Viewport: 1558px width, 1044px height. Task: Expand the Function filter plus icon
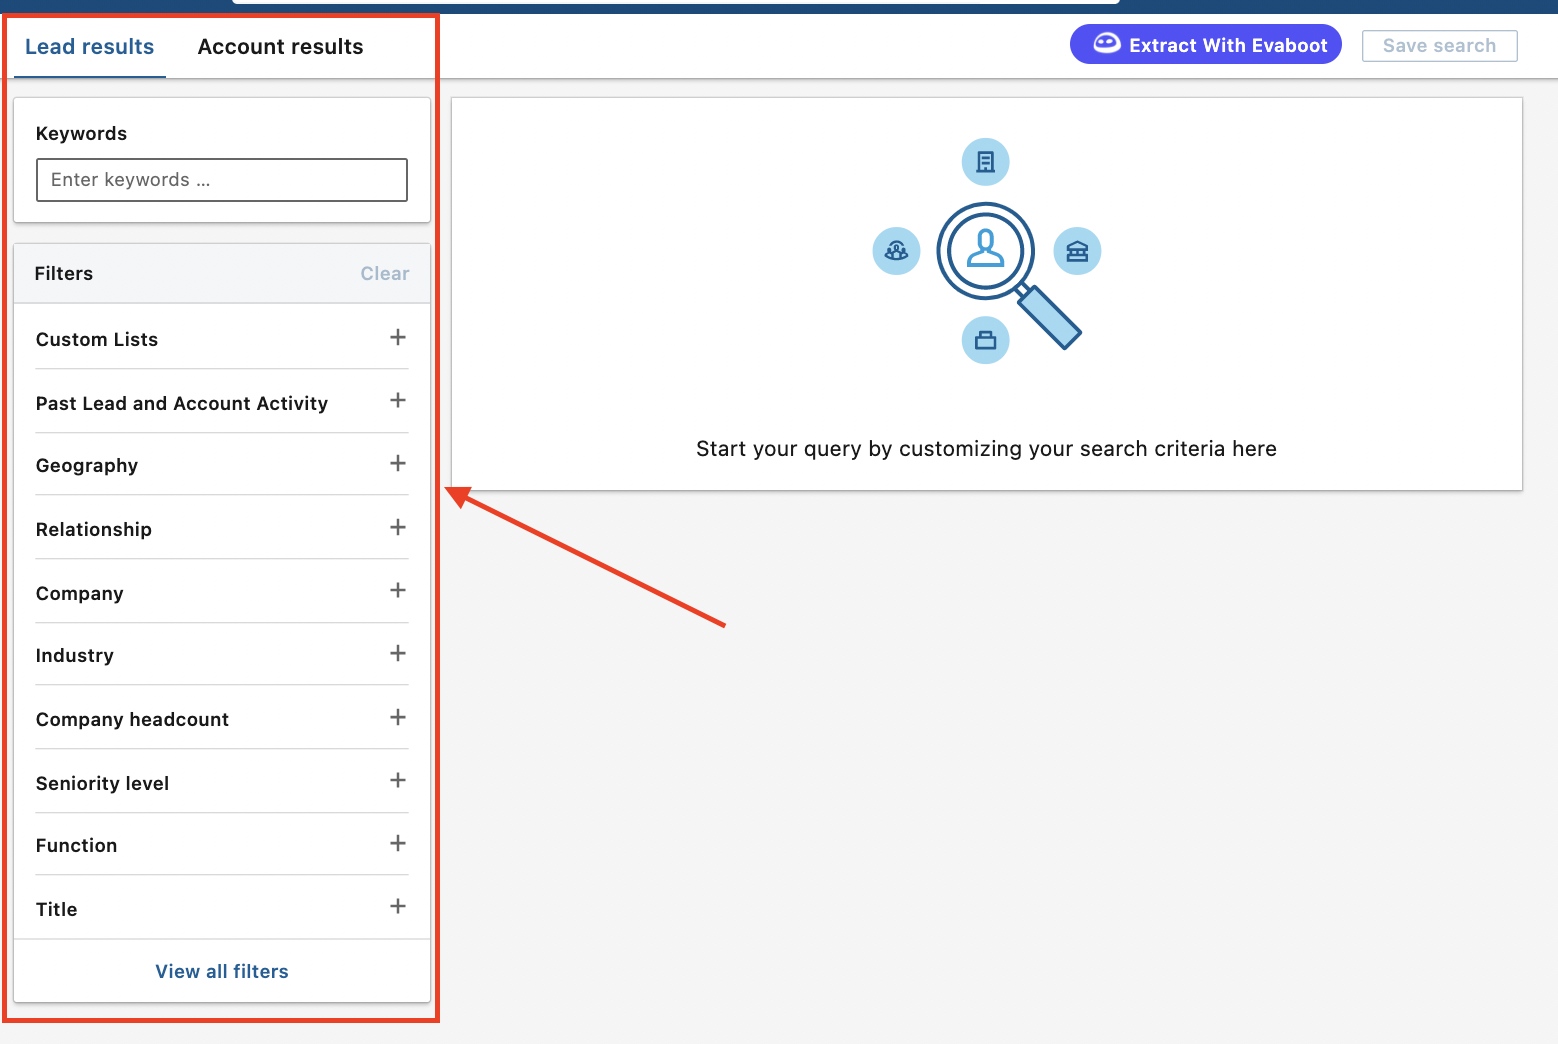click(398, 843)
